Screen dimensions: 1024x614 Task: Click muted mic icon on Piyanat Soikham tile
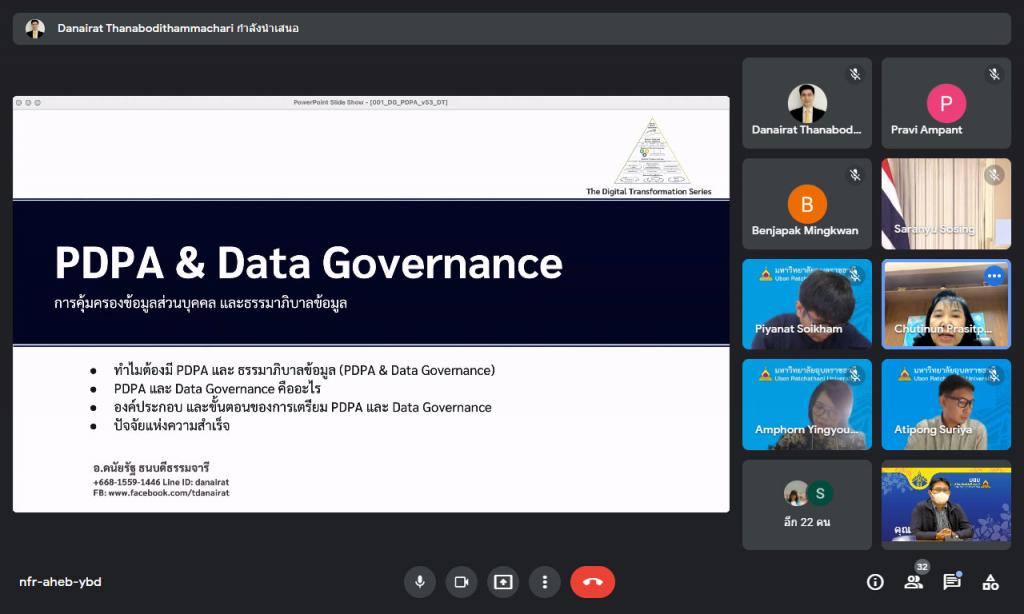[x=855, y=276]
